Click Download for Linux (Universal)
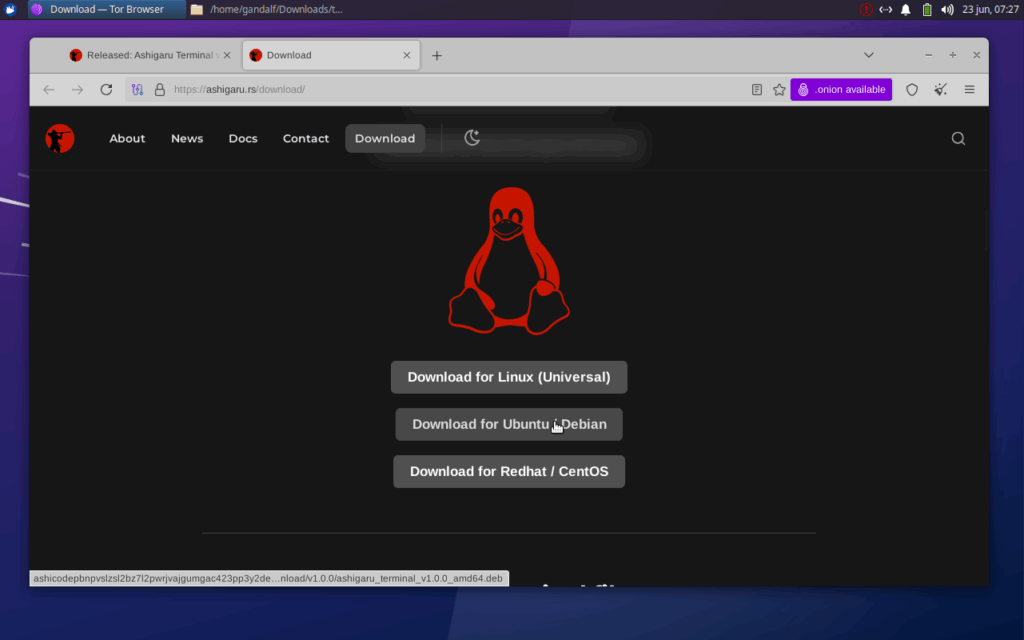The image size is (1024, 640). [509, 377]
